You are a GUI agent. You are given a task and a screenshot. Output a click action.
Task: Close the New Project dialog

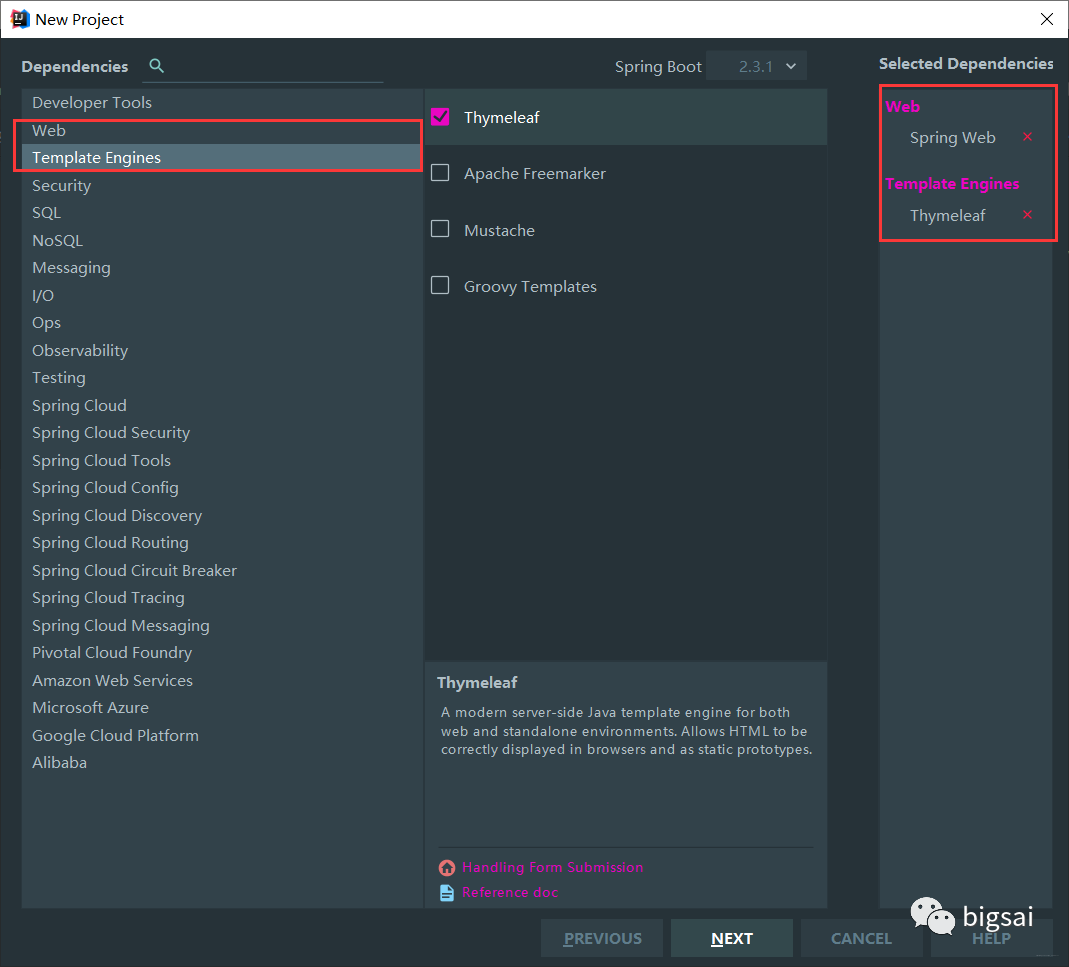(1047, 19)
